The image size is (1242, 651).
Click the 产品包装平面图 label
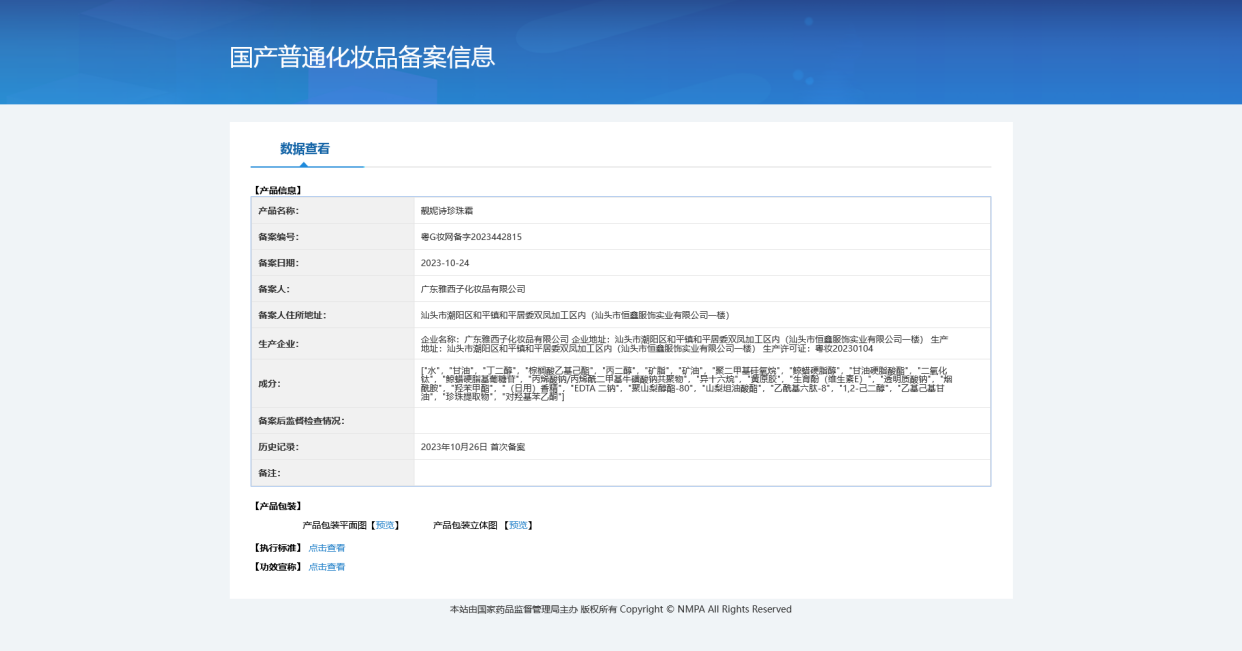pyautogui.click(x=335, y=525)
